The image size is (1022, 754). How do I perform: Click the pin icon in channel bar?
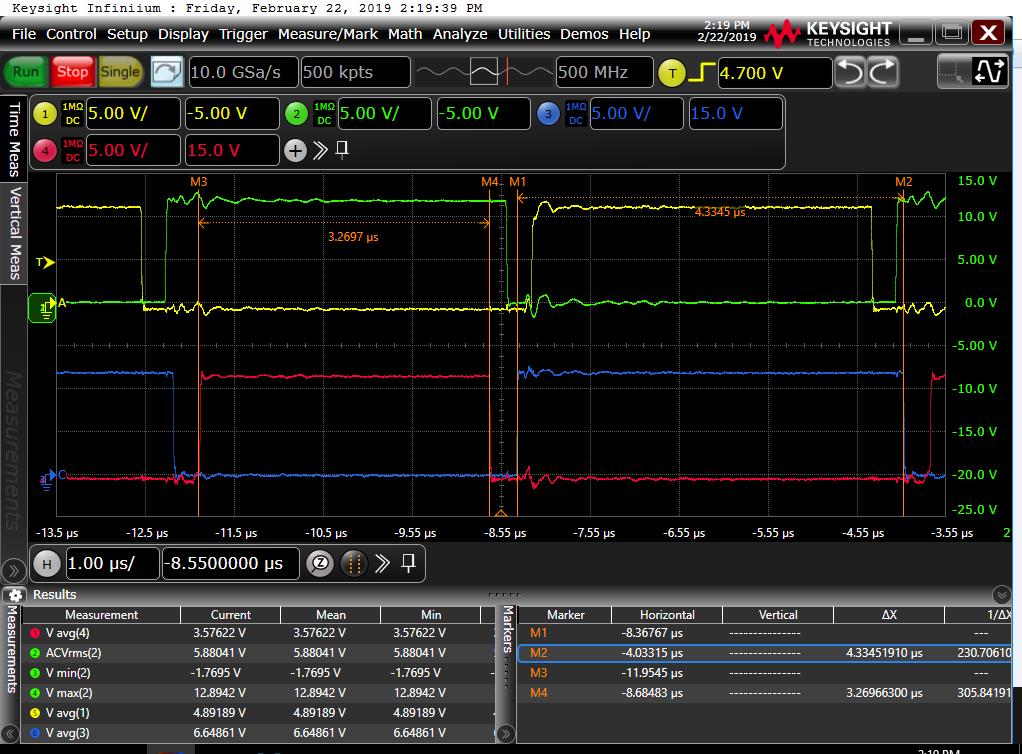pos(342,150)
